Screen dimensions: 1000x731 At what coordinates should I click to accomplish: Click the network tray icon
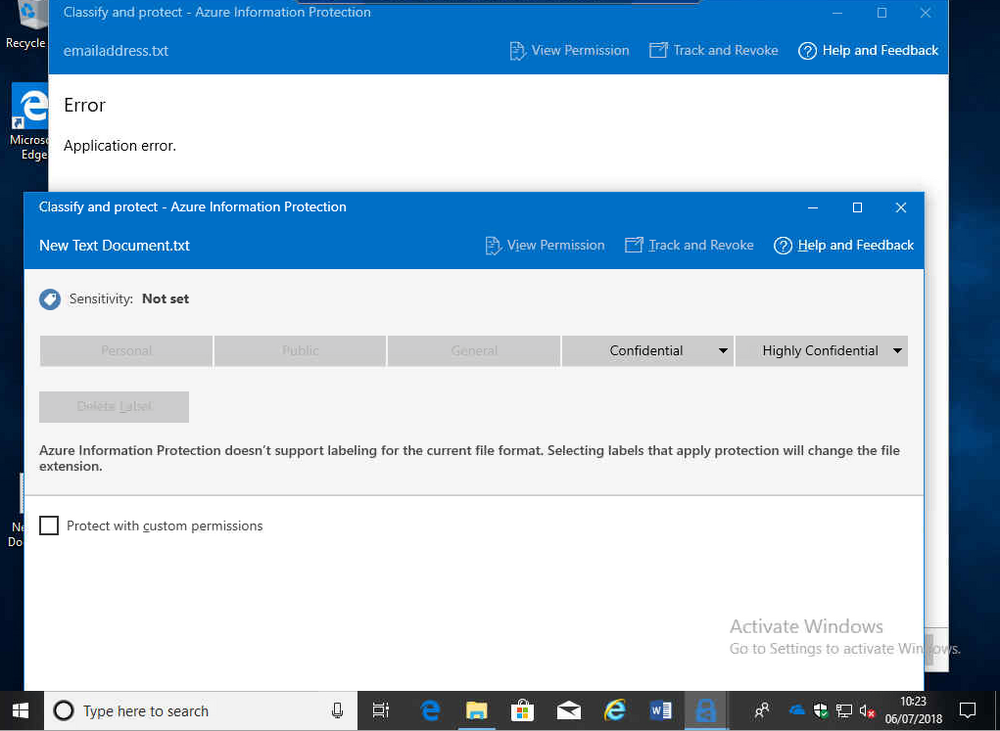coord(844,711)
